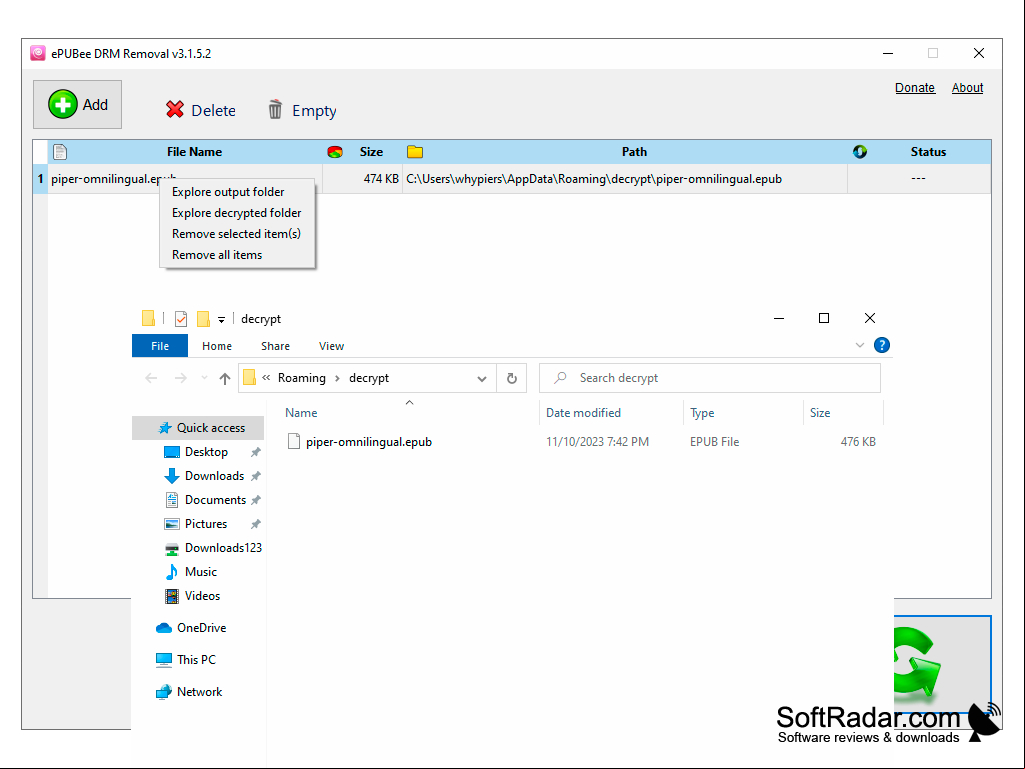
Task: Click the pin icon next to Documents
Action: (x=256, y=500)
